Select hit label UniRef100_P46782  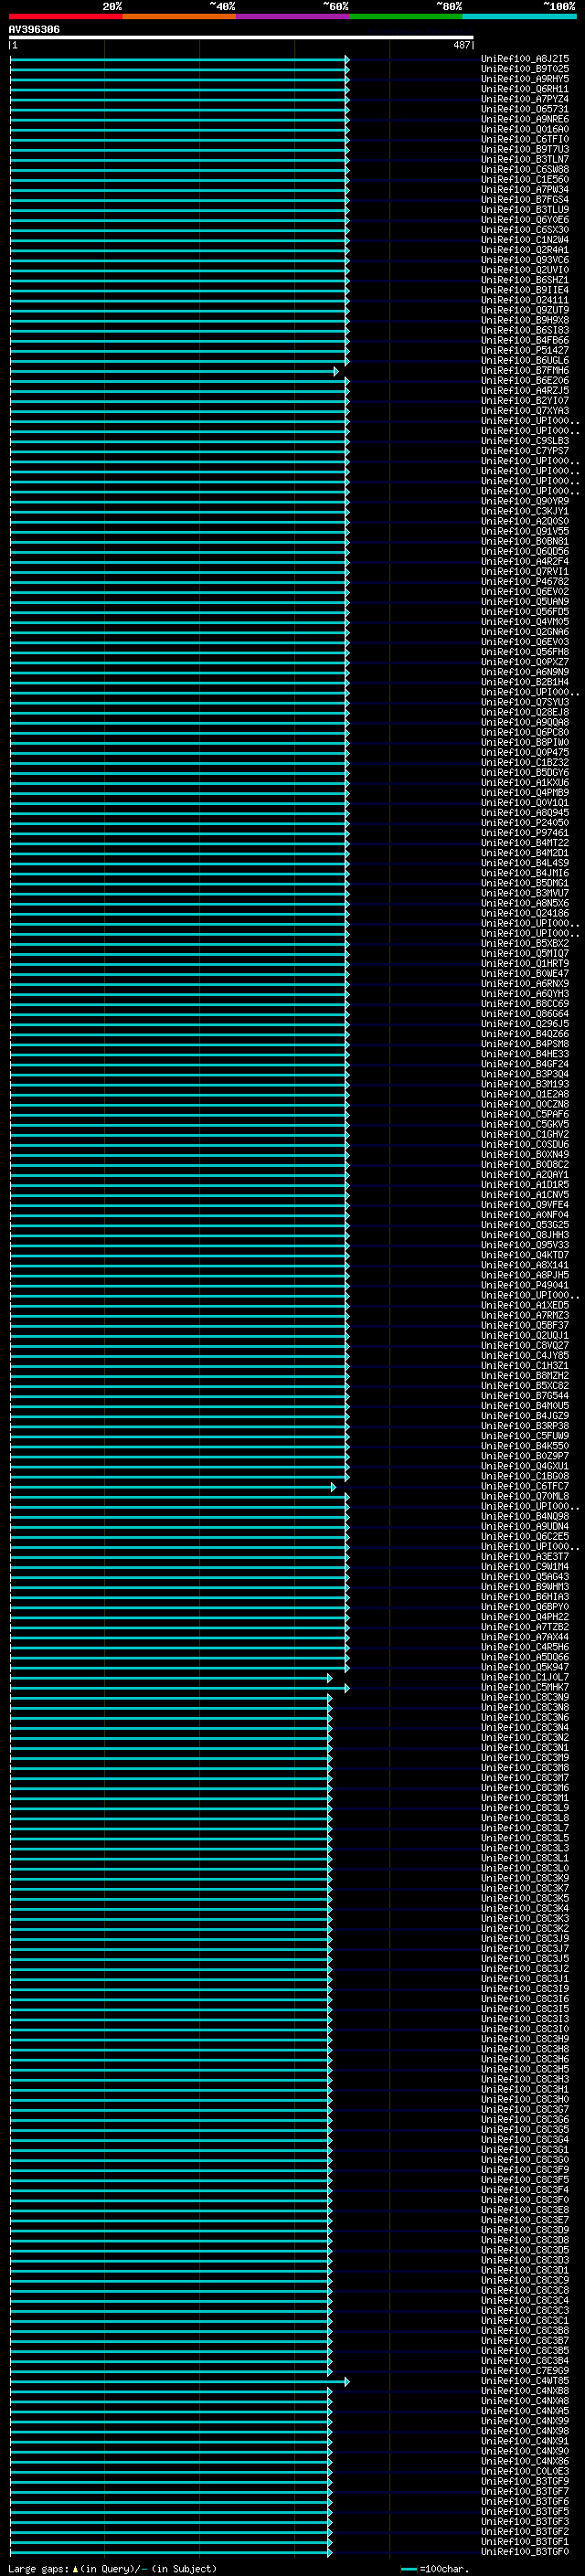pyautogui.click(x=525, y=581)
